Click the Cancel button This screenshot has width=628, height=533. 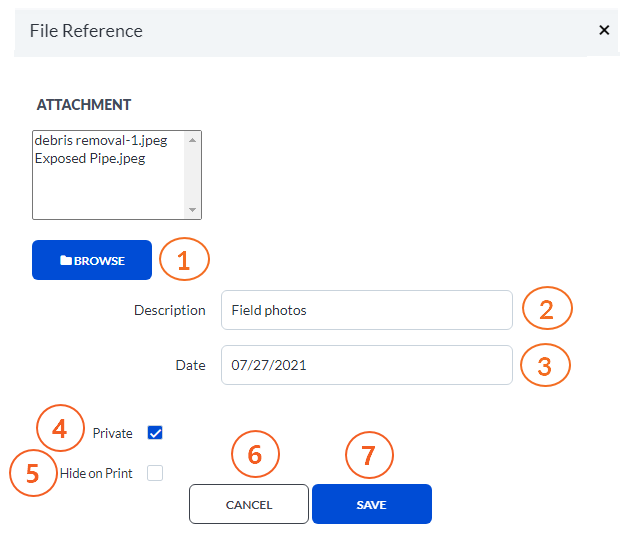click(x=249, y=505)
